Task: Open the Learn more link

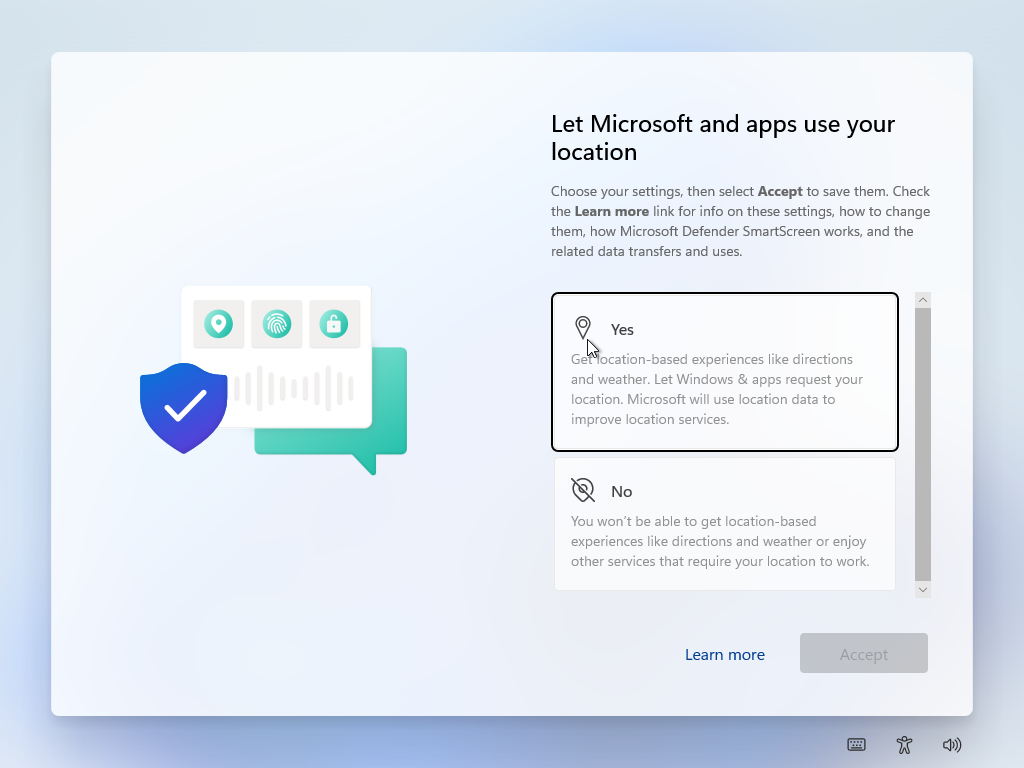Action: (724, 654)
